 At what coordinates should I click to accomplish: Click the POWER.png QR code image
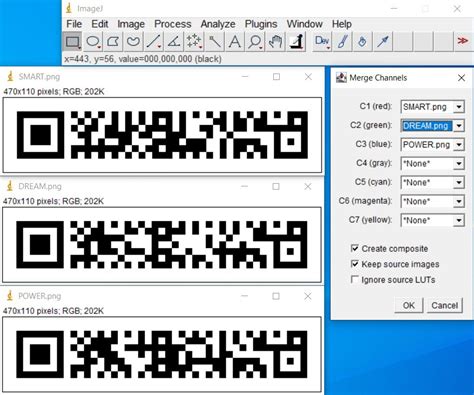pos(162,354)
